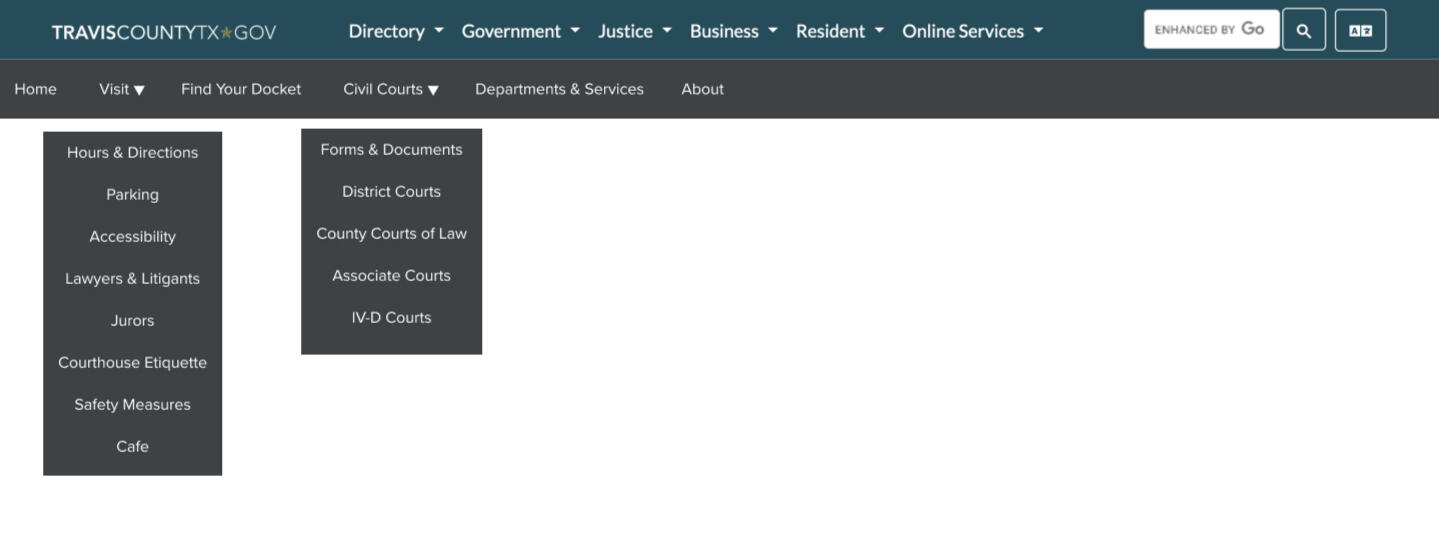The image size is (1439, 553).
Task: Open Forms & Documents link
Action: point(391,150)
